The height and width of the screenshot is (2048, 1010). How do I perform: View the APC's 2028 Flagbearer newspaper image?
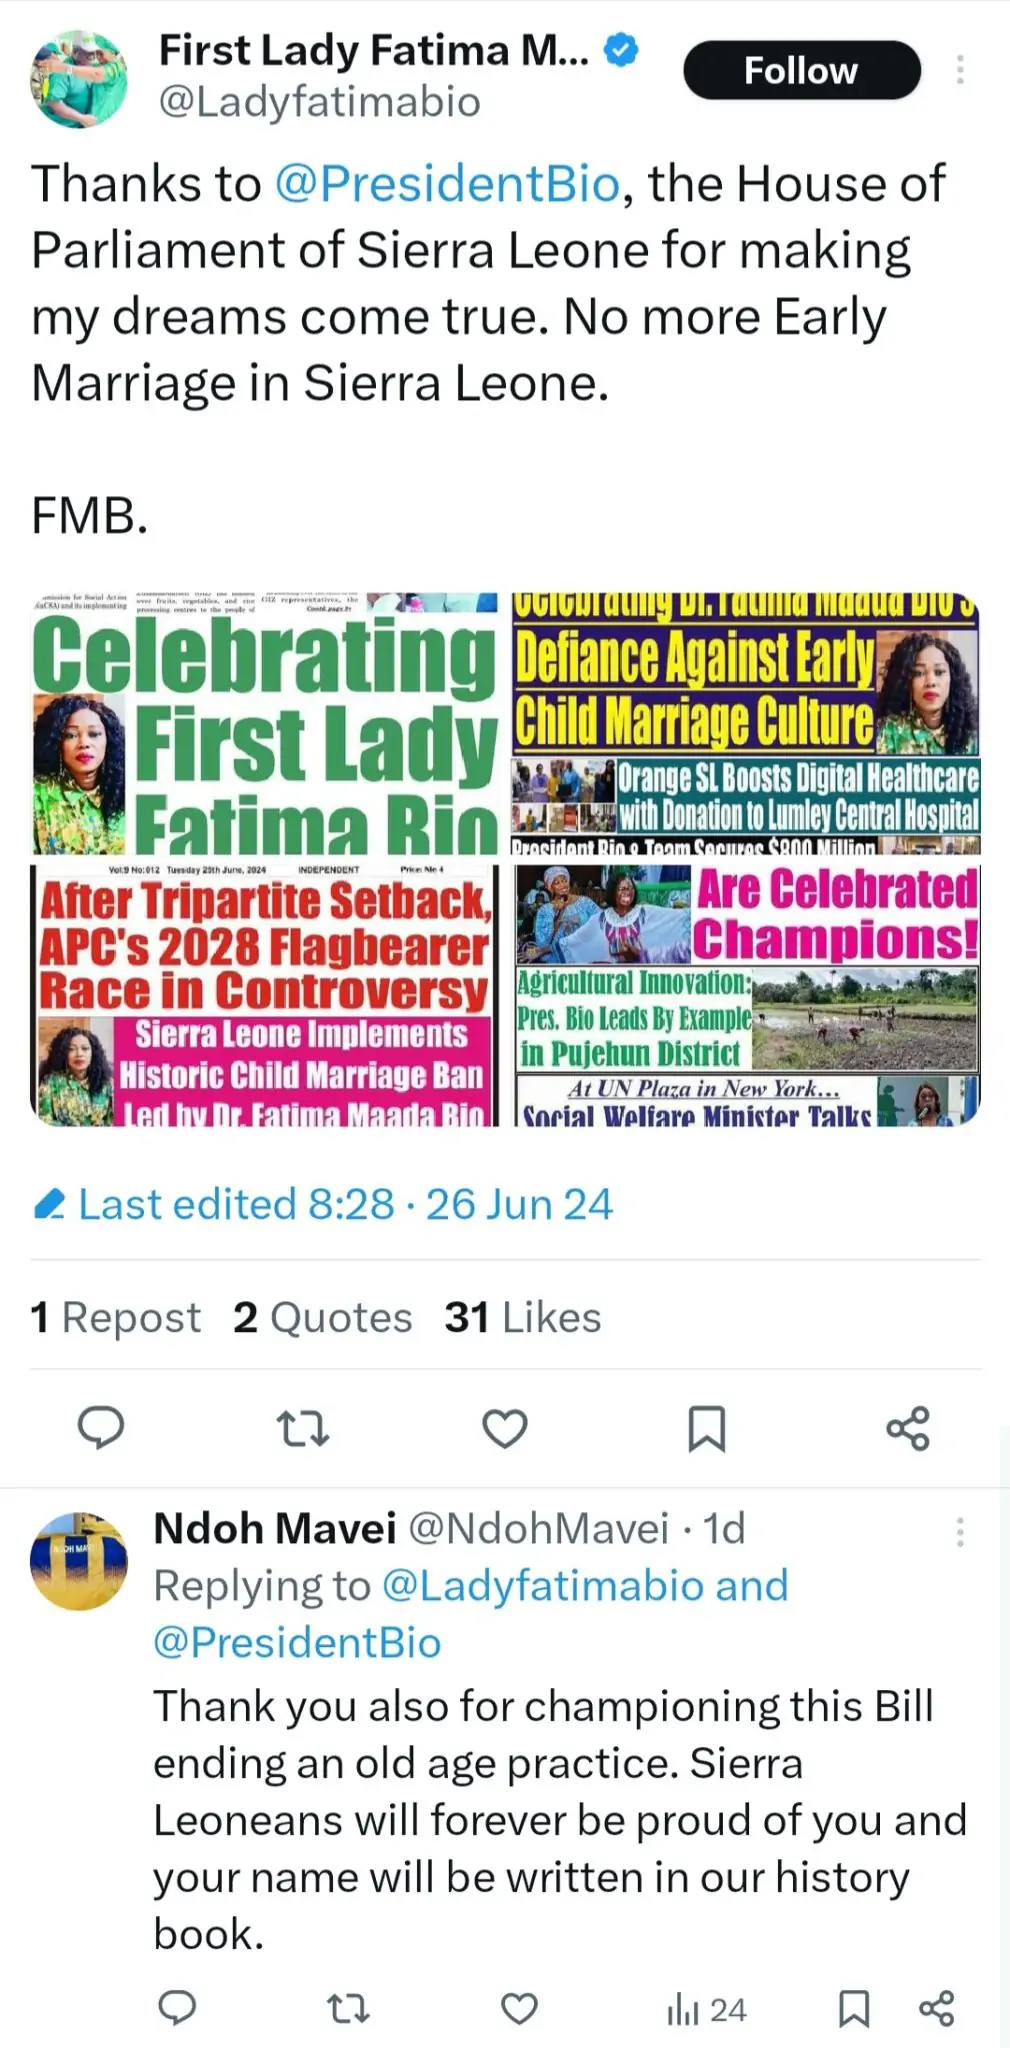(265, 996)
